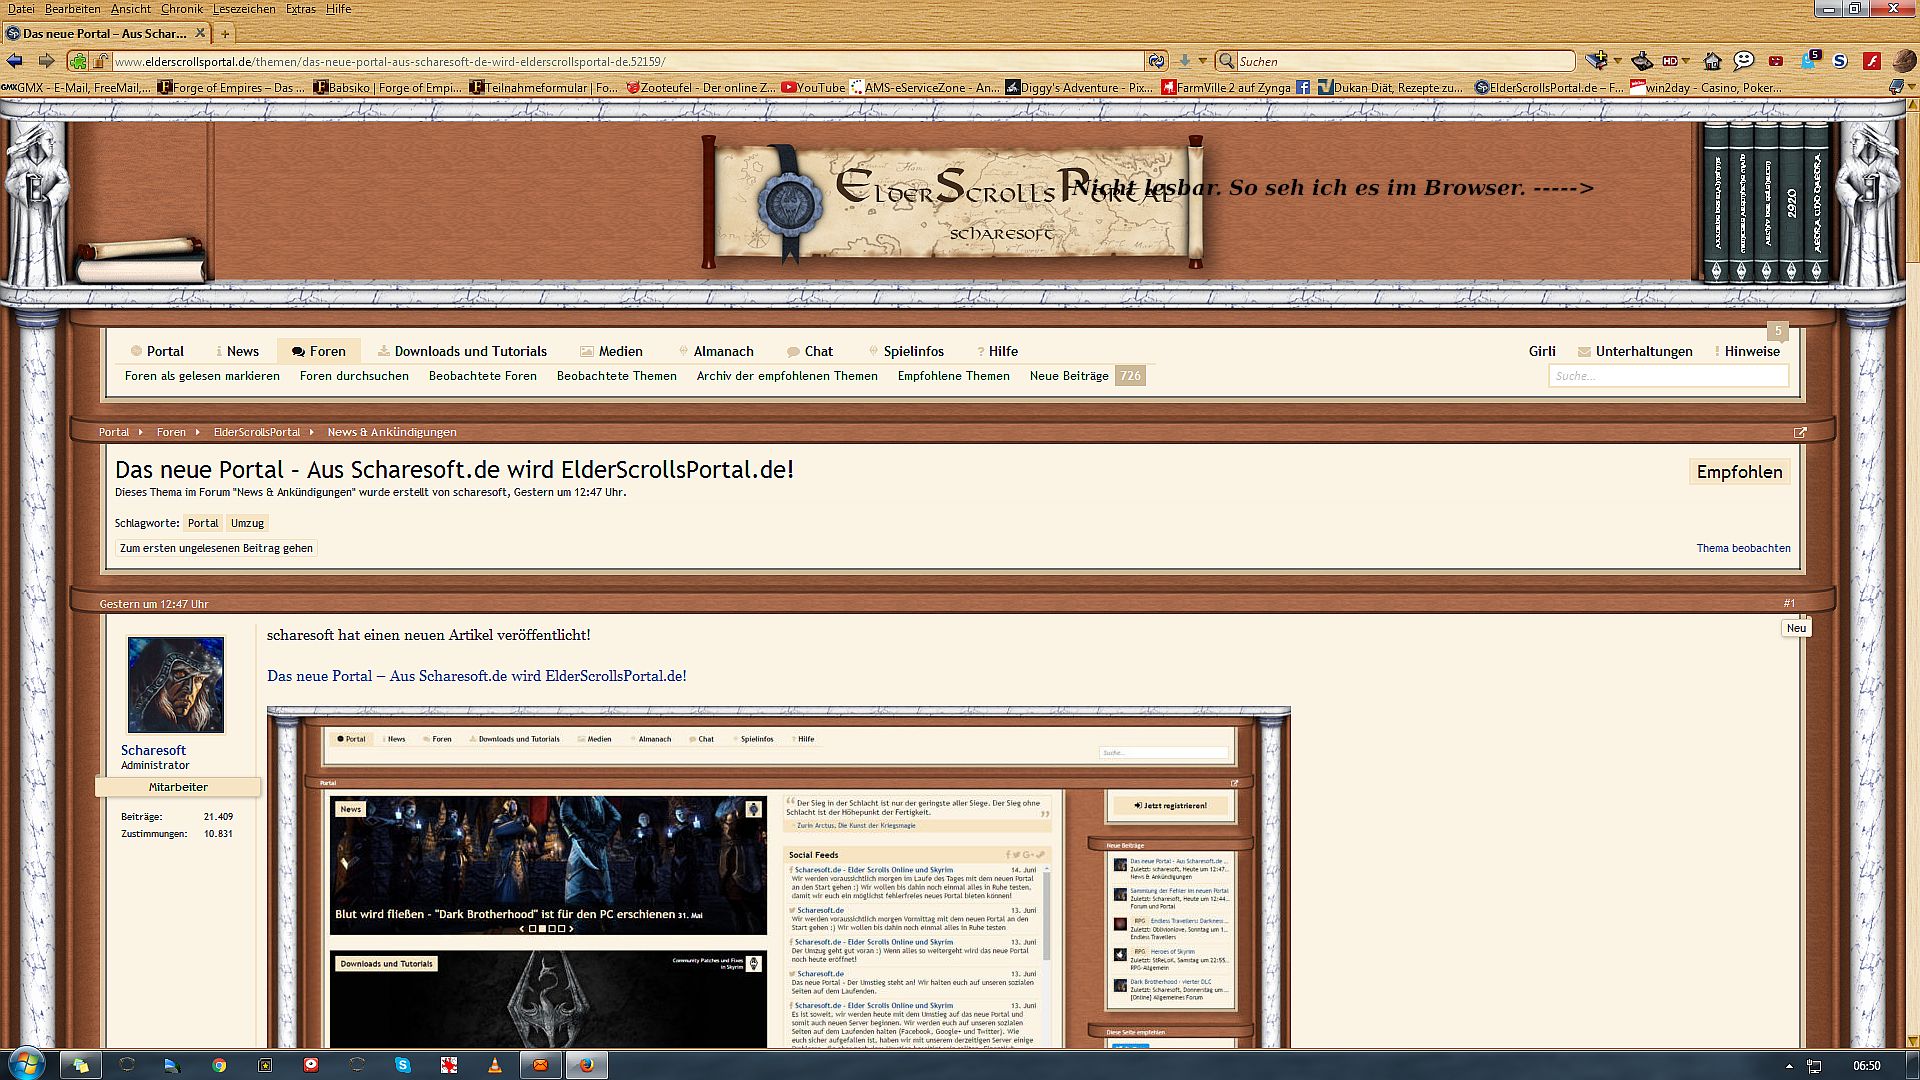
Task: Launch Firefox from the Windows taskbar
Action: coord(587,1065)
